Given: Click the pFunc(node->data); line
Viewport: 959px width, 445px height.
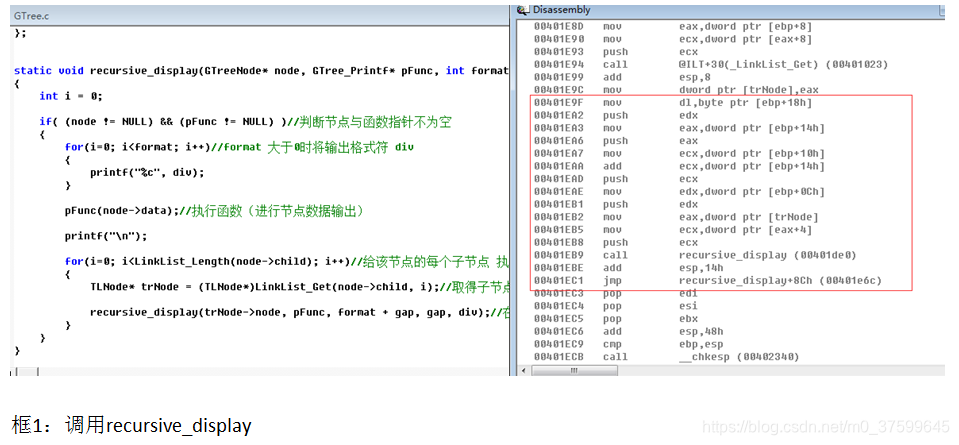Looking at the screenshot, I should tap(215, 211).
